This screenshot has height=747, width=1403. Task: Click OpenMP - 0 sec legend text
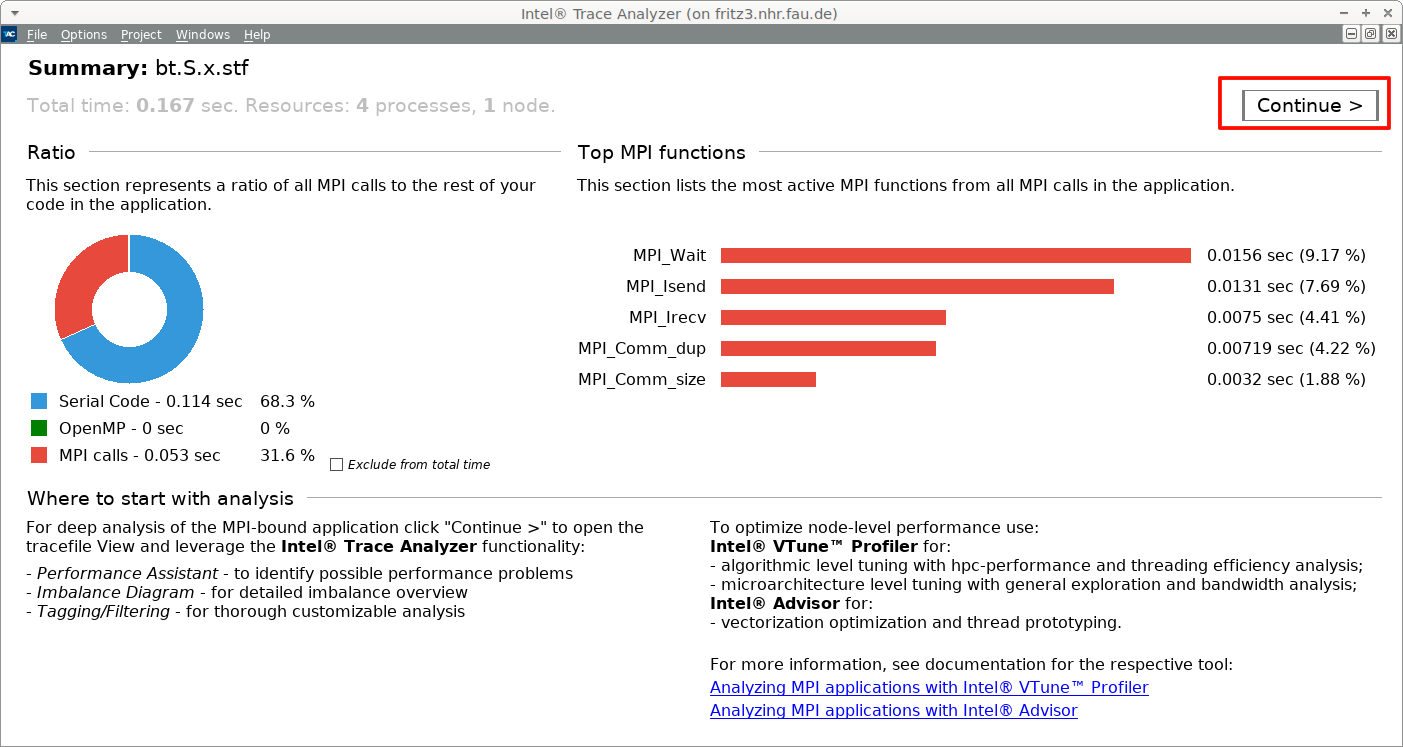[121, 428]
